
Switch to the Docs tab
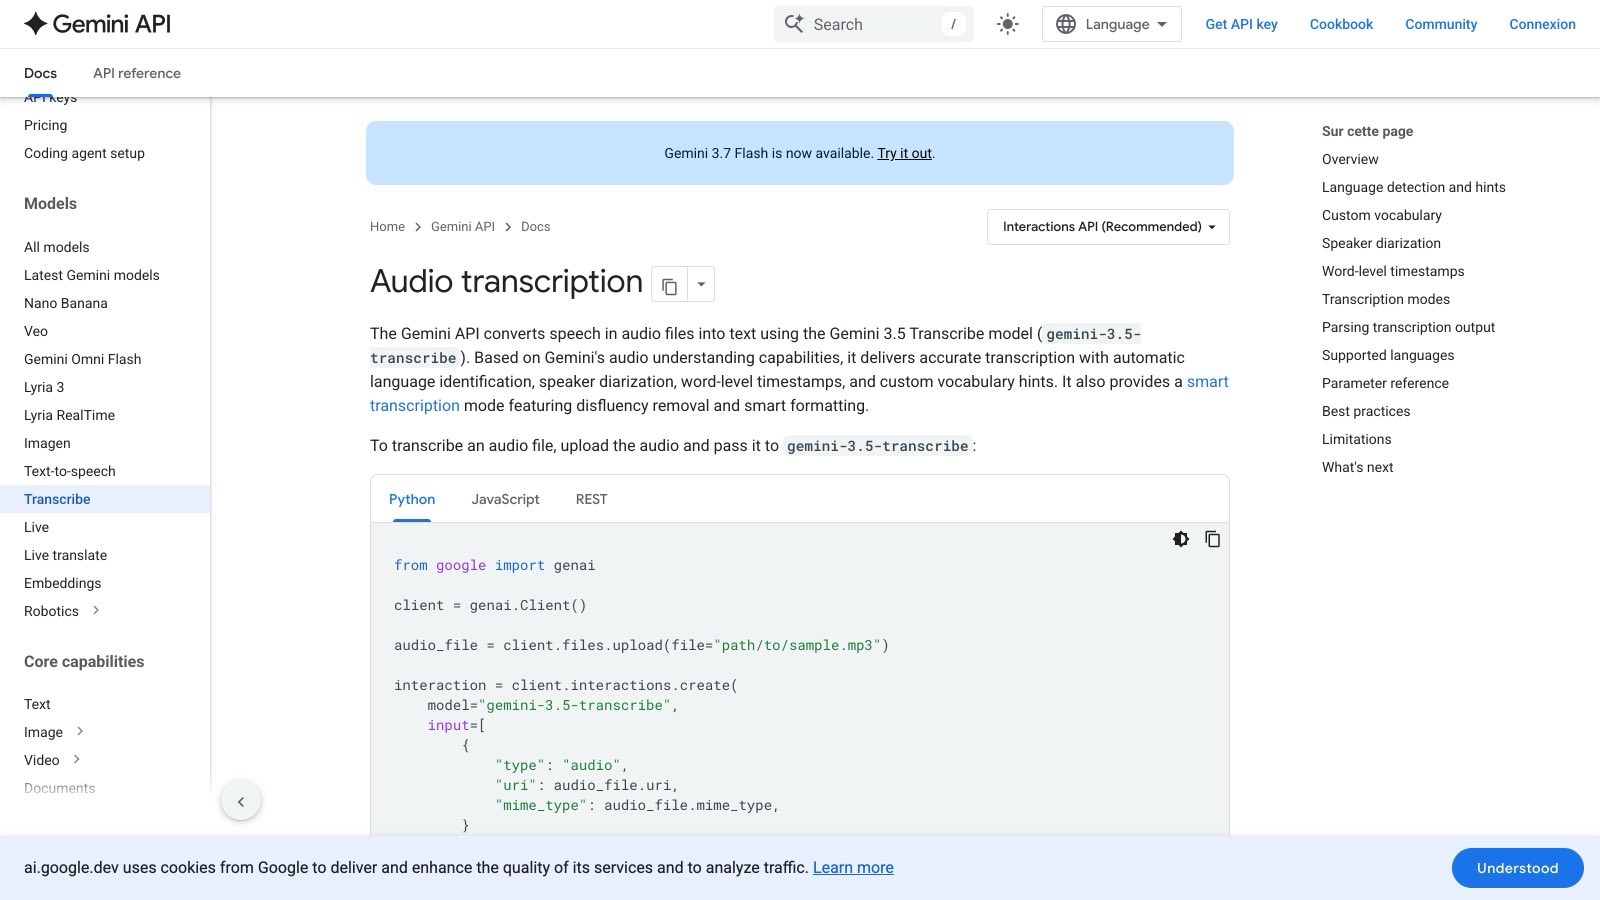(40, 73)
